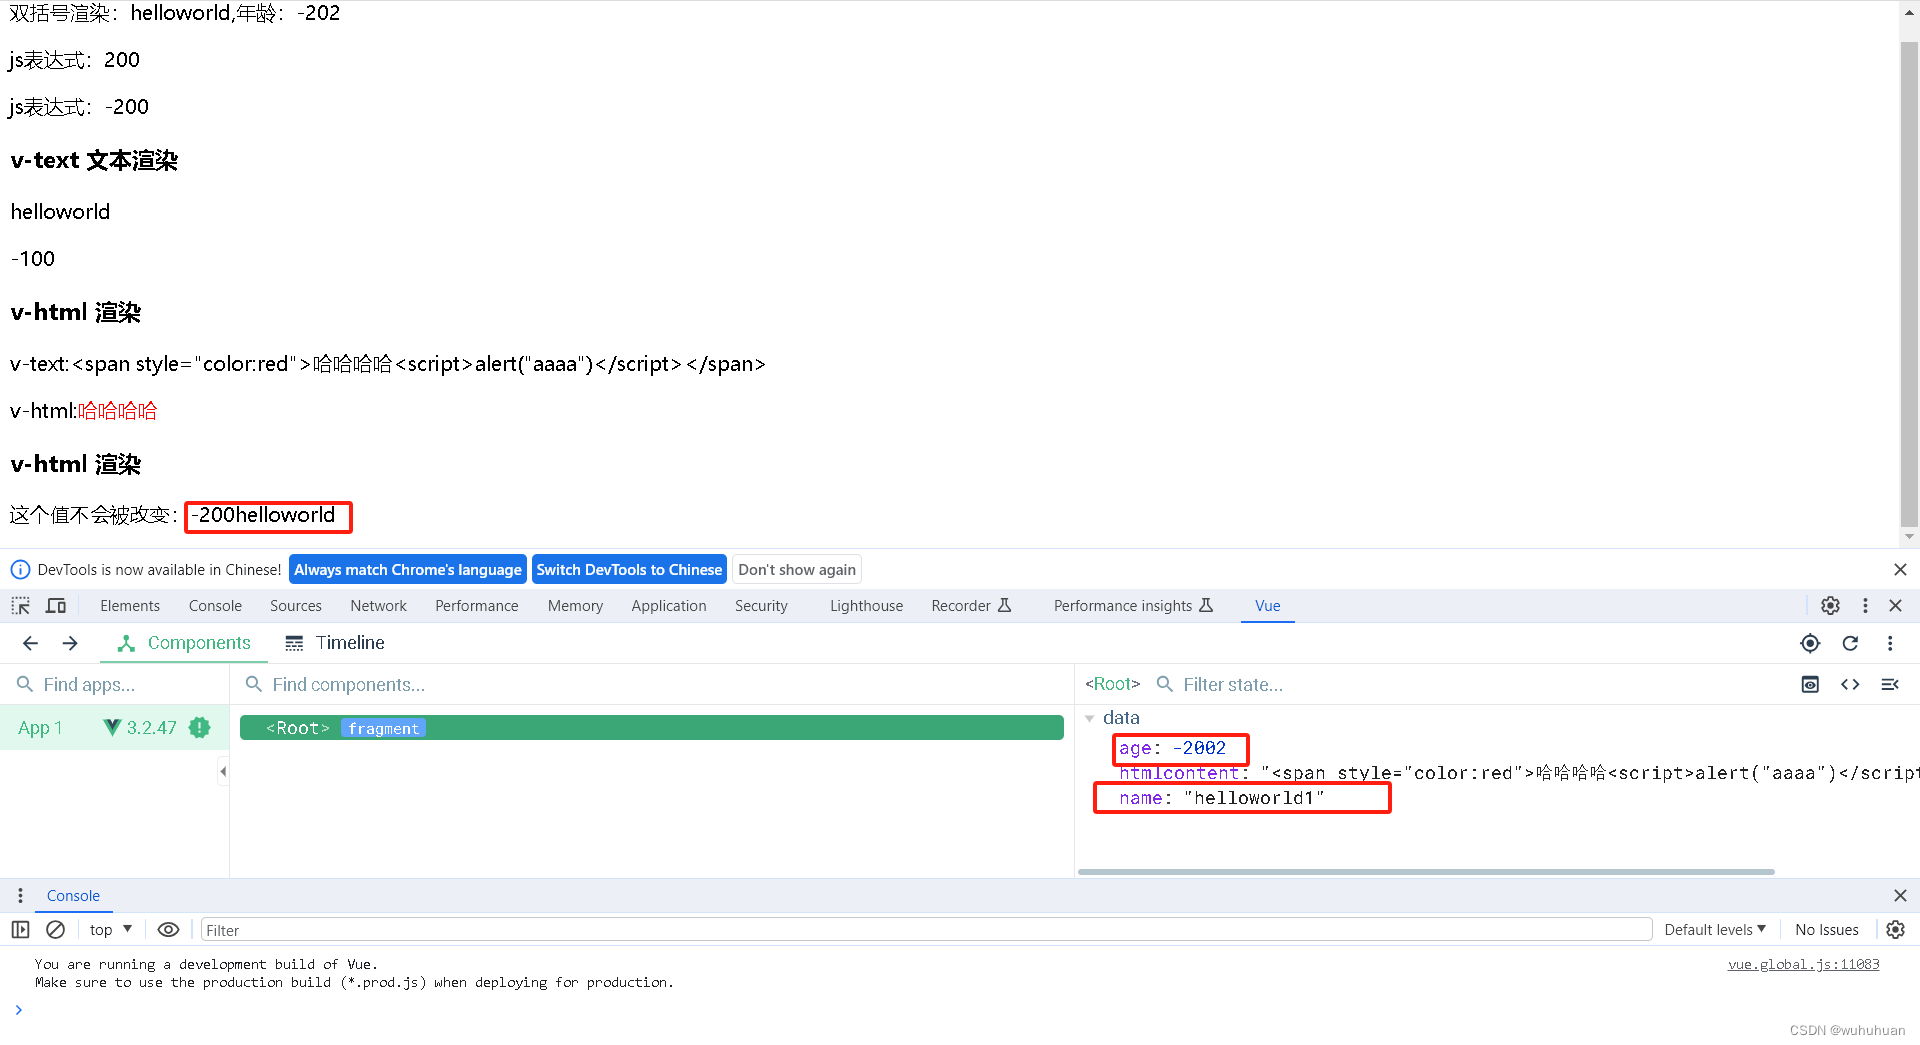Open the Performance tab
This screenshot has height=1045, width=1920.
click(x=477, y=606)
